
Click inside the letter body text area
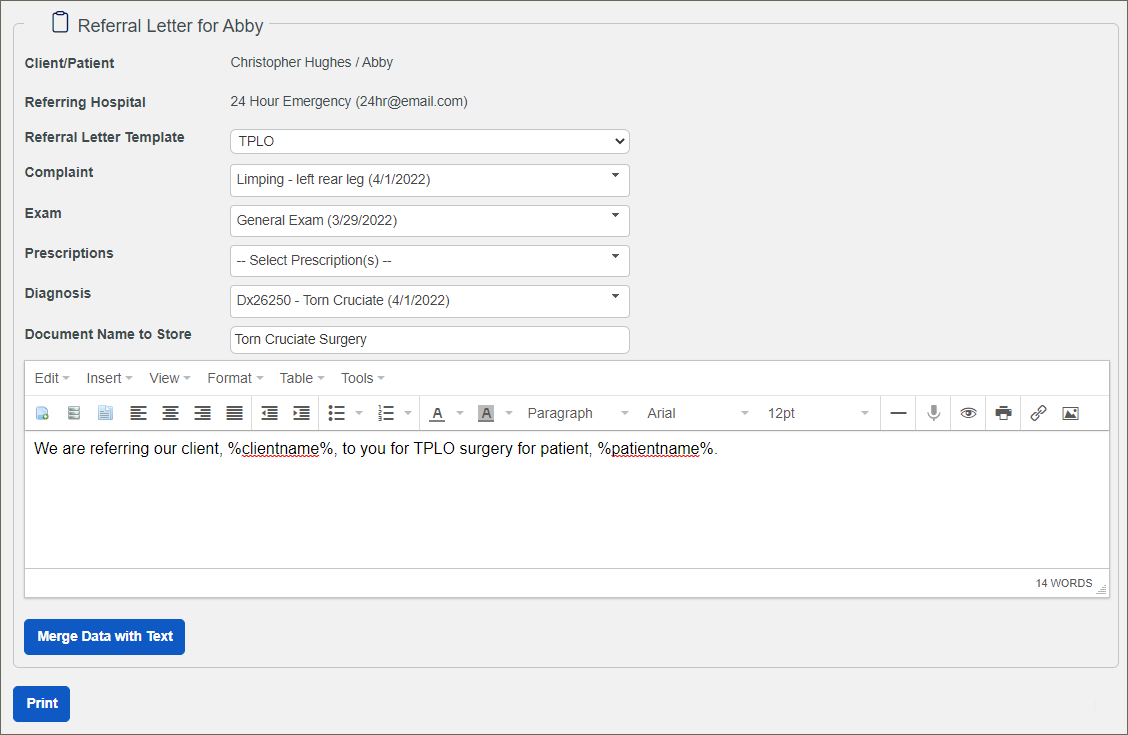coord(567,501)
